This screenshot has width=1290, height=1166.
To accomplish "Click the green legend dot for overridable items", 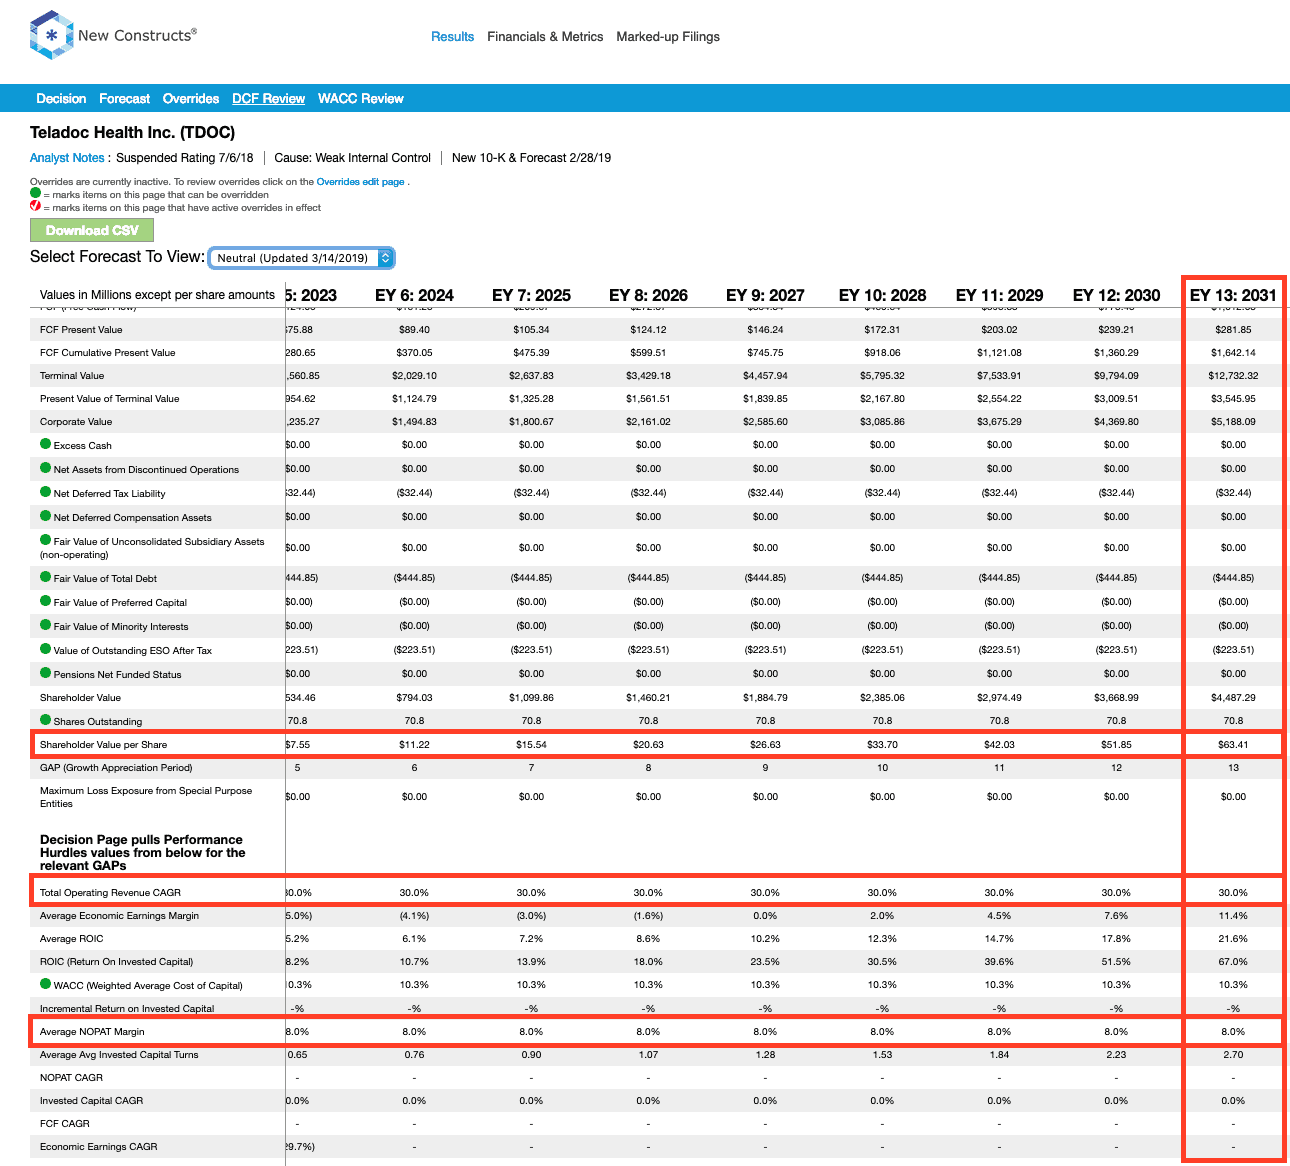I will tap(35, 193).
